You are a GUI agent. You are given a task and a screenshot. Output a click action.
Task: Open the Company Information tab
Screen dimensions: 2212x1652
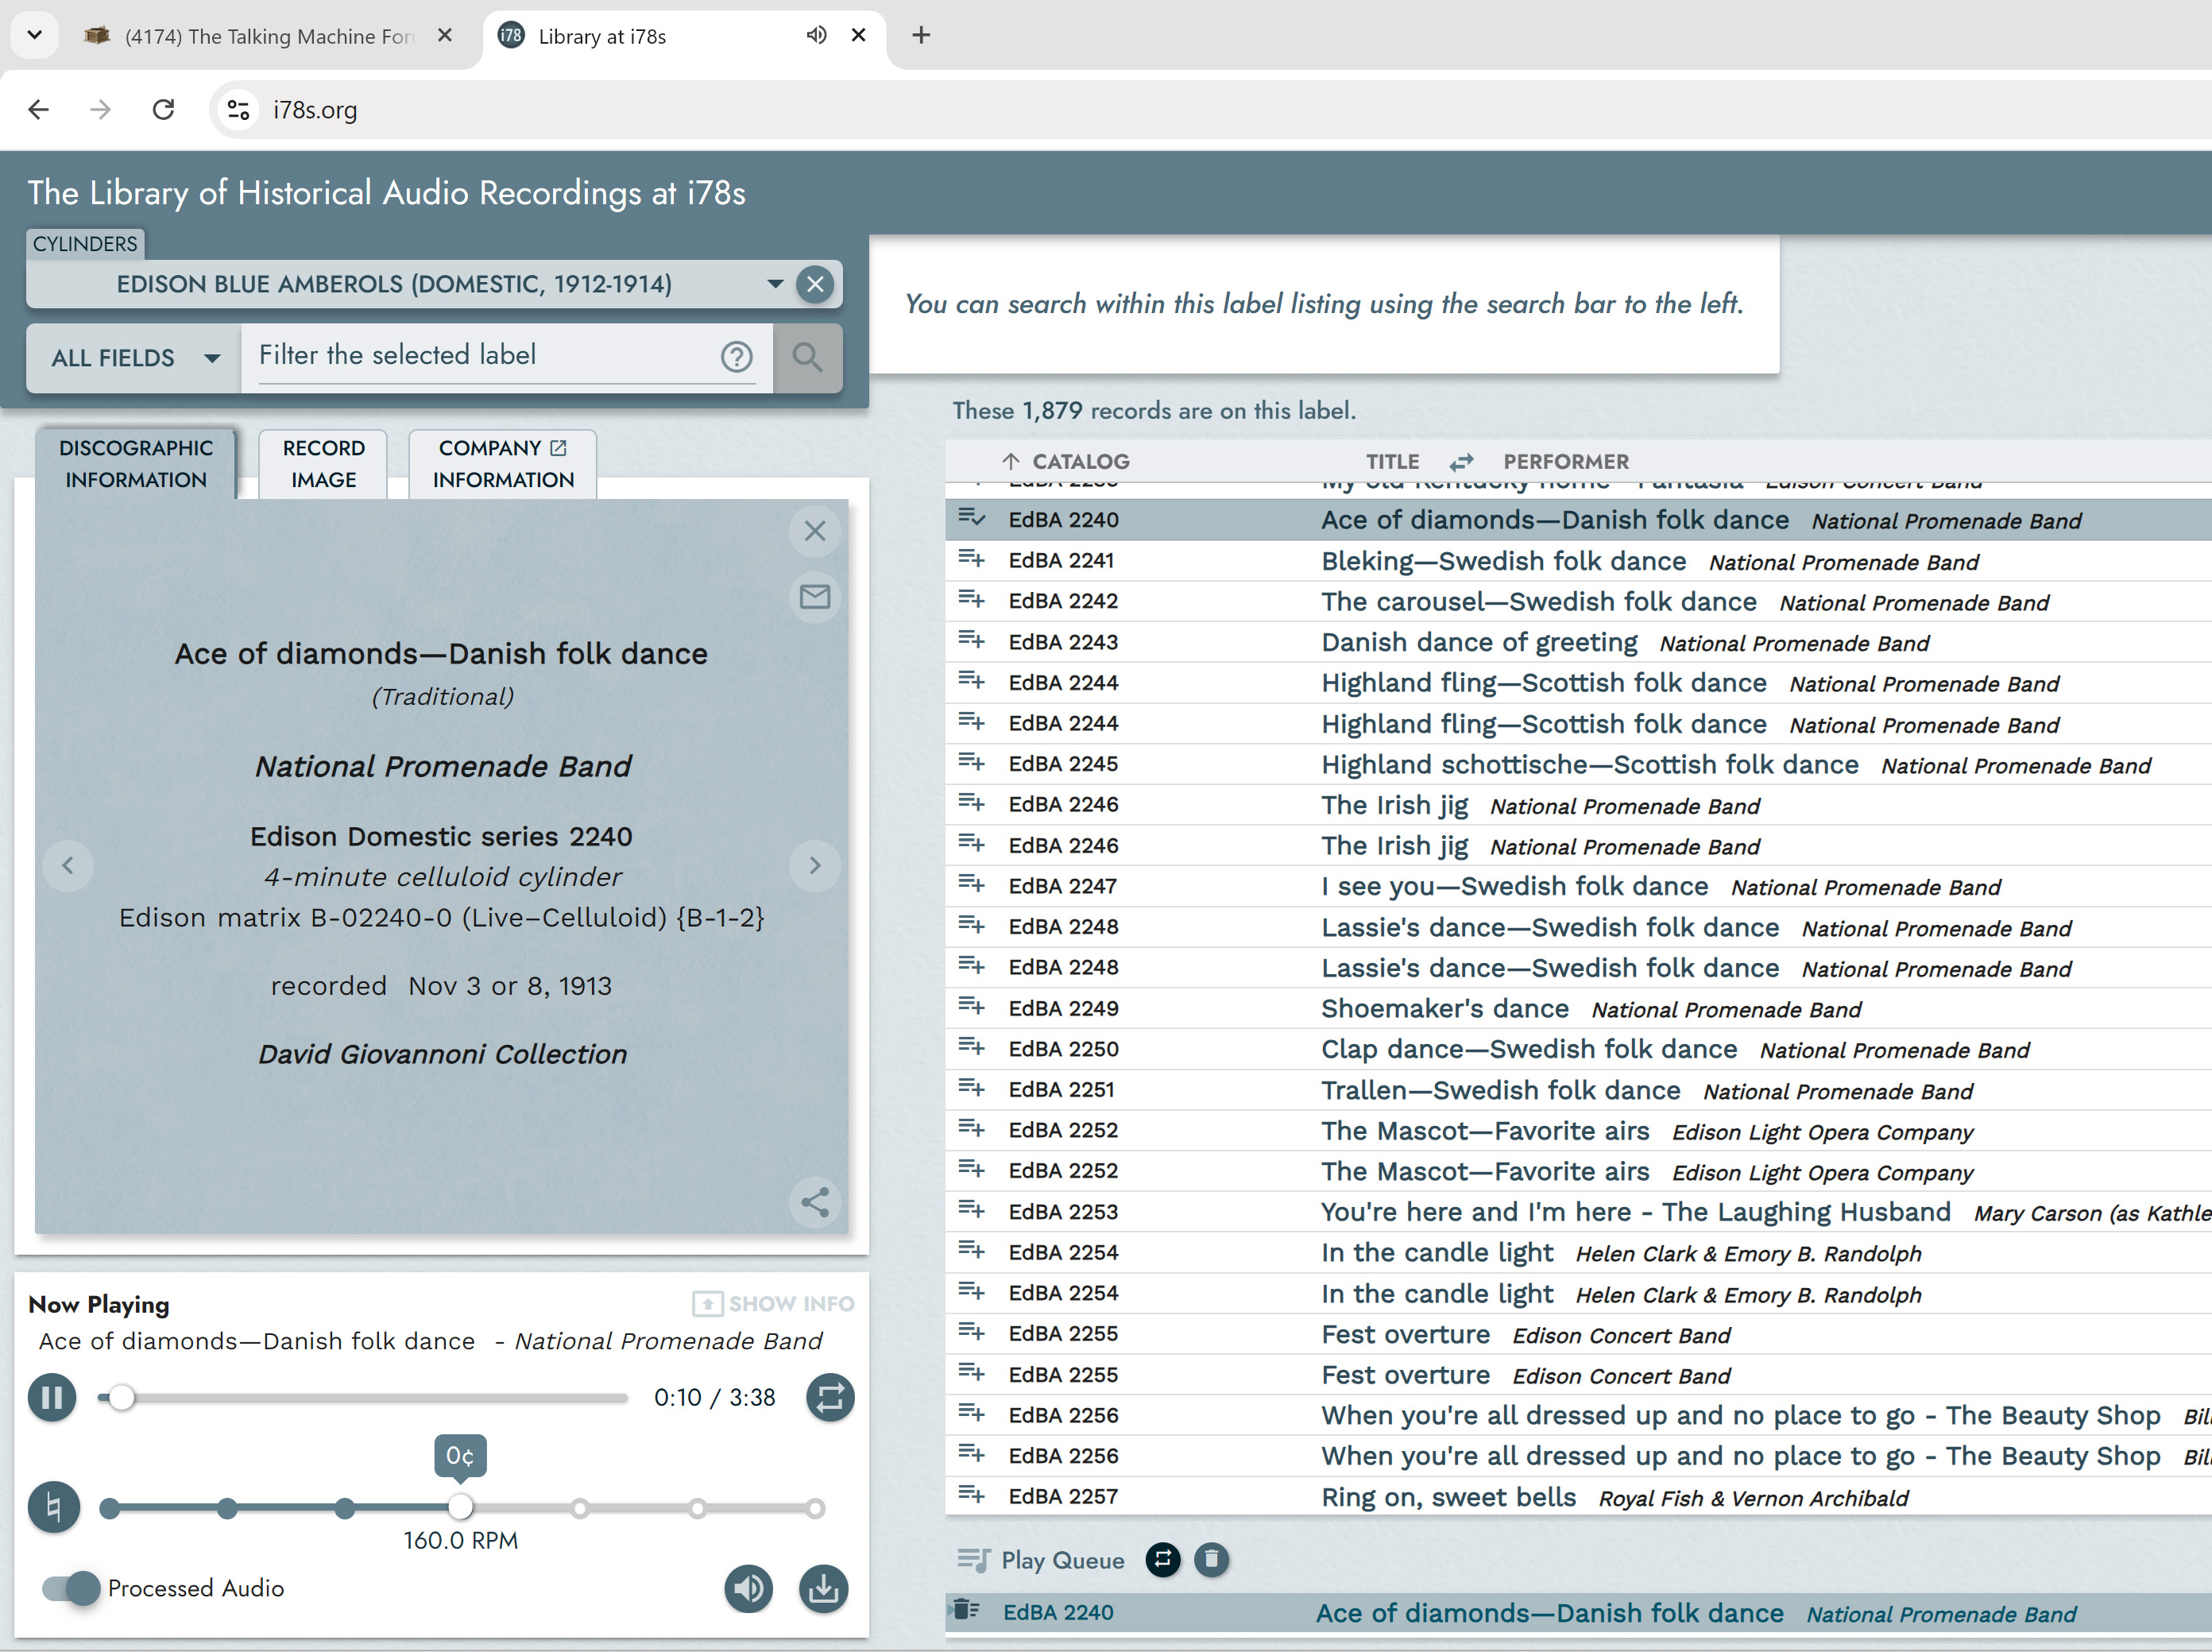pyautogui.click(x=503, y=464)
